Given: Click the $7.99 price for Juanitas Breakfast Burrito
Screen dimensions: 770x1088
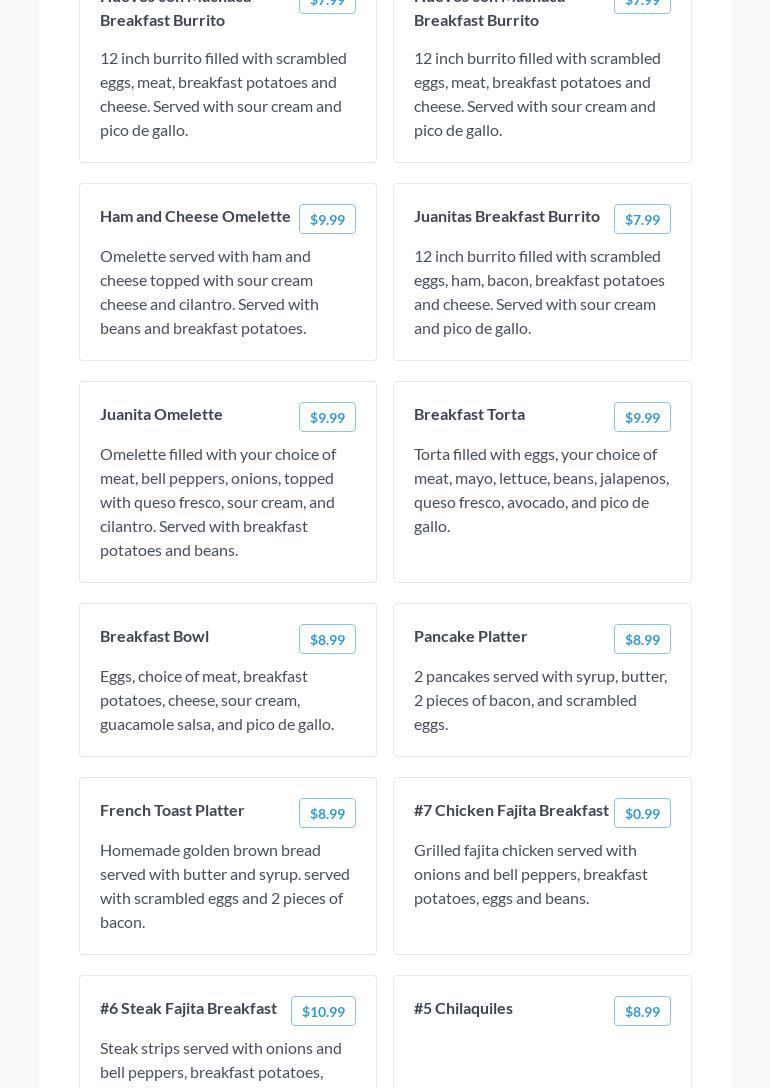Looking at the screenshot, I should coord(642,219).
